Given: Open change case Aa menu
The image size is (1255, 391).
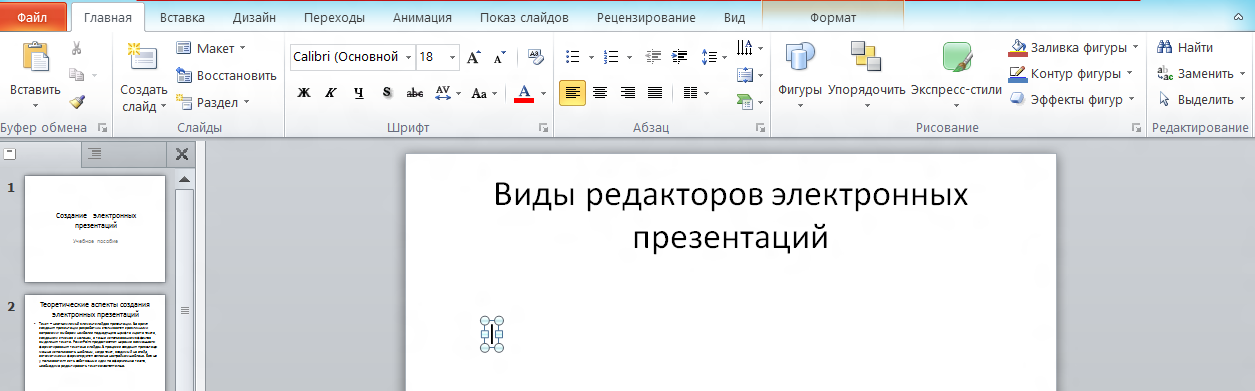Looking at the screenshot, I should [483, 93].
